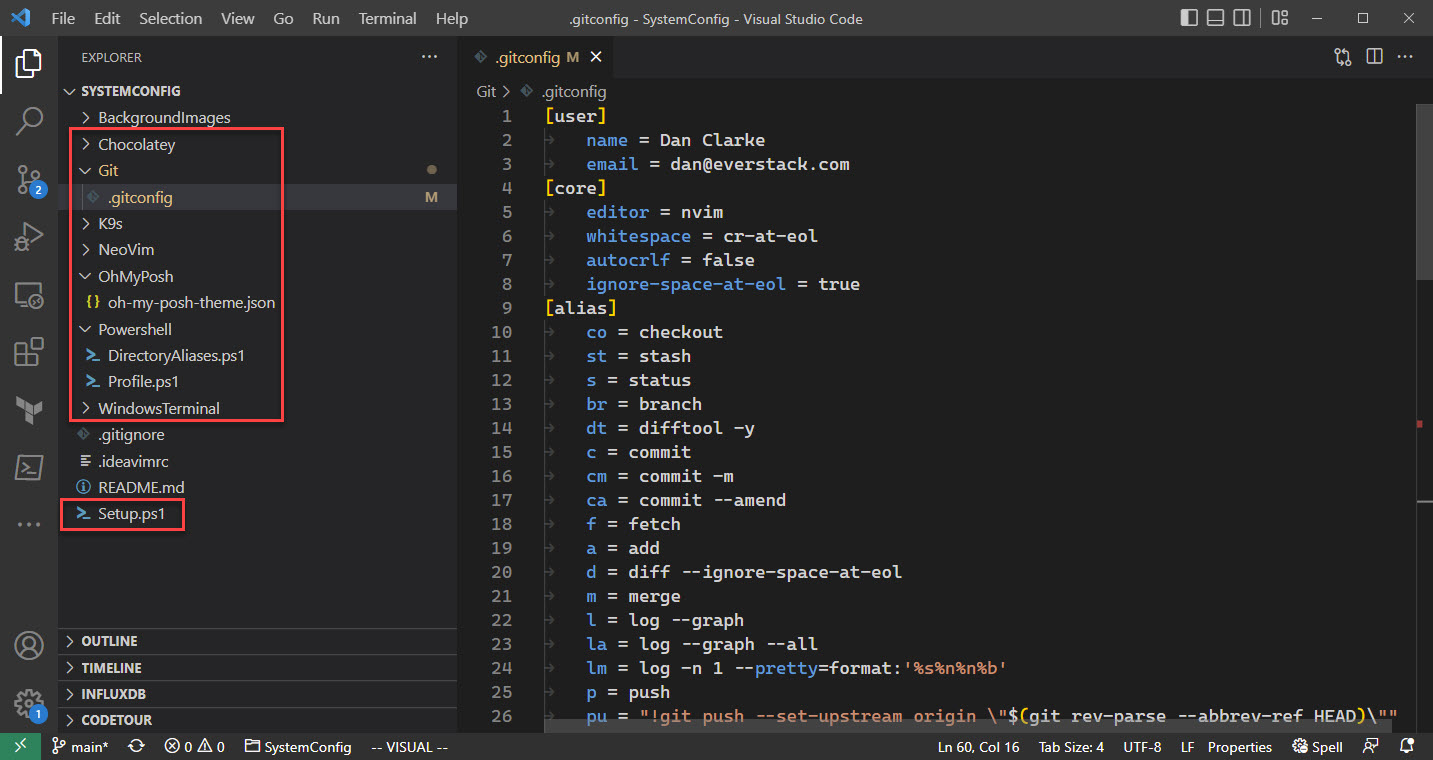
Task: Expand the Chocolatey folder
Action: pos(136,144)
